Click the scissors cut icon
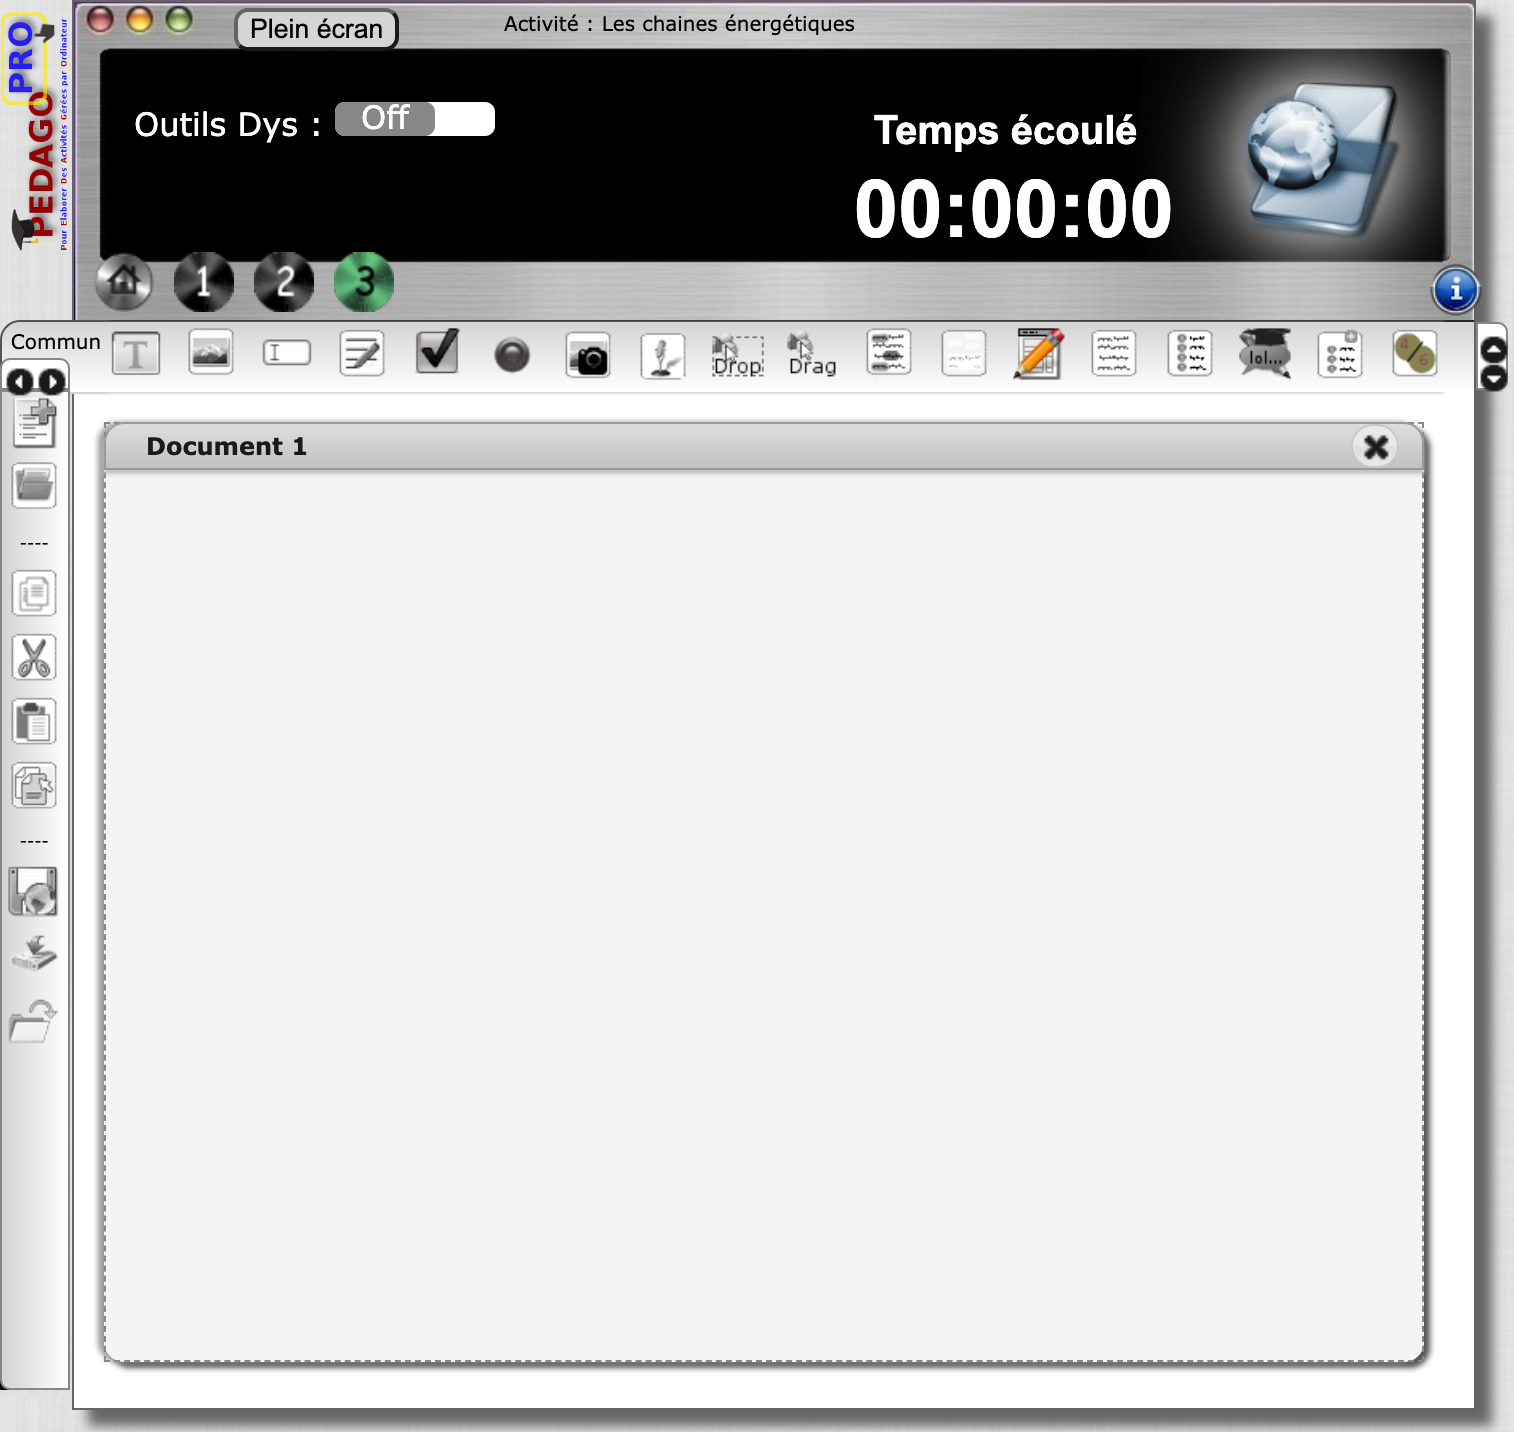The height and width of the screenshot is (1432, 1514). [34, 658]
